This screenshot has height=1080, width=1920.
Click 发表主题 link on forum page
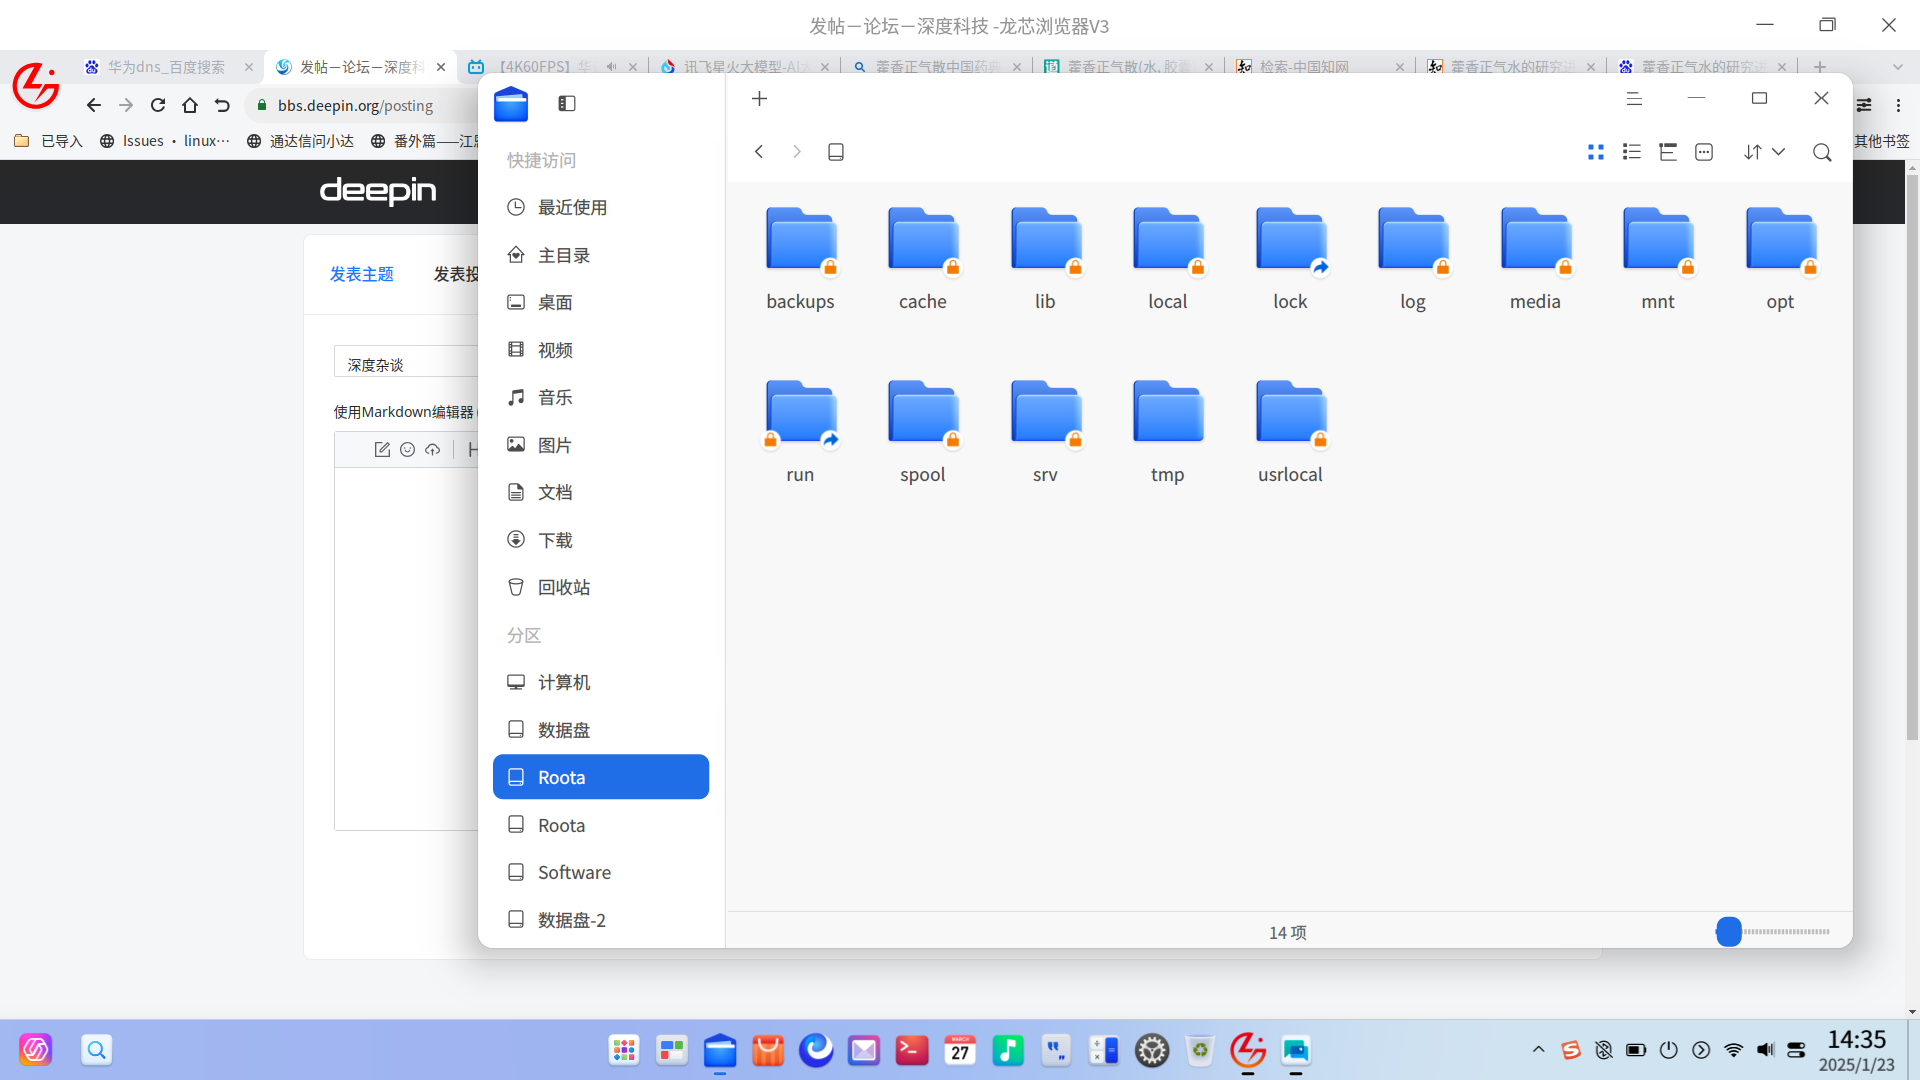(362, 274)
